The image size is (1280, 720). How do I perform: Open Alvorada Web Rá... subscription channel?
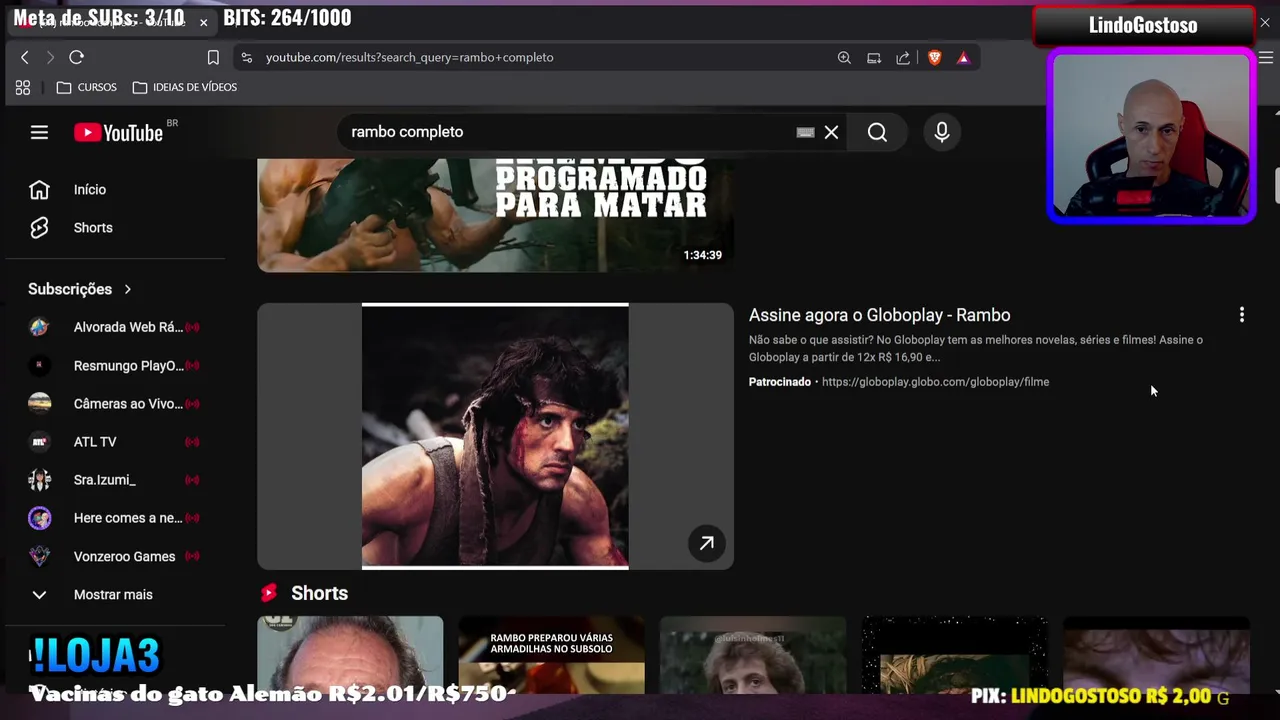[x=116, y=327]
